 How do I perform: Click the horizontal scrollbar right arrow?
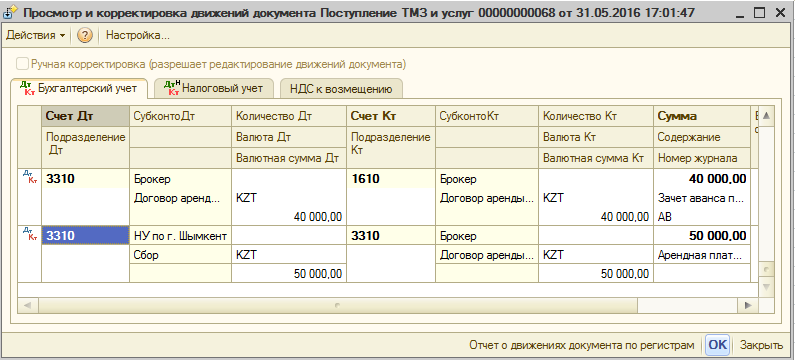pos(748,305)
